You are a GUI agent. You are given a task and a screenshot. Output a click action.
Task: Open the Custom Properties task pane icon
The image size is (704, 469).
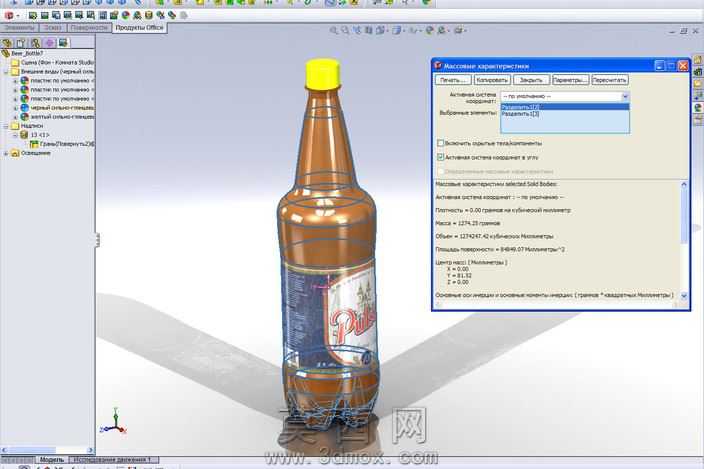[x=698, y=120]
